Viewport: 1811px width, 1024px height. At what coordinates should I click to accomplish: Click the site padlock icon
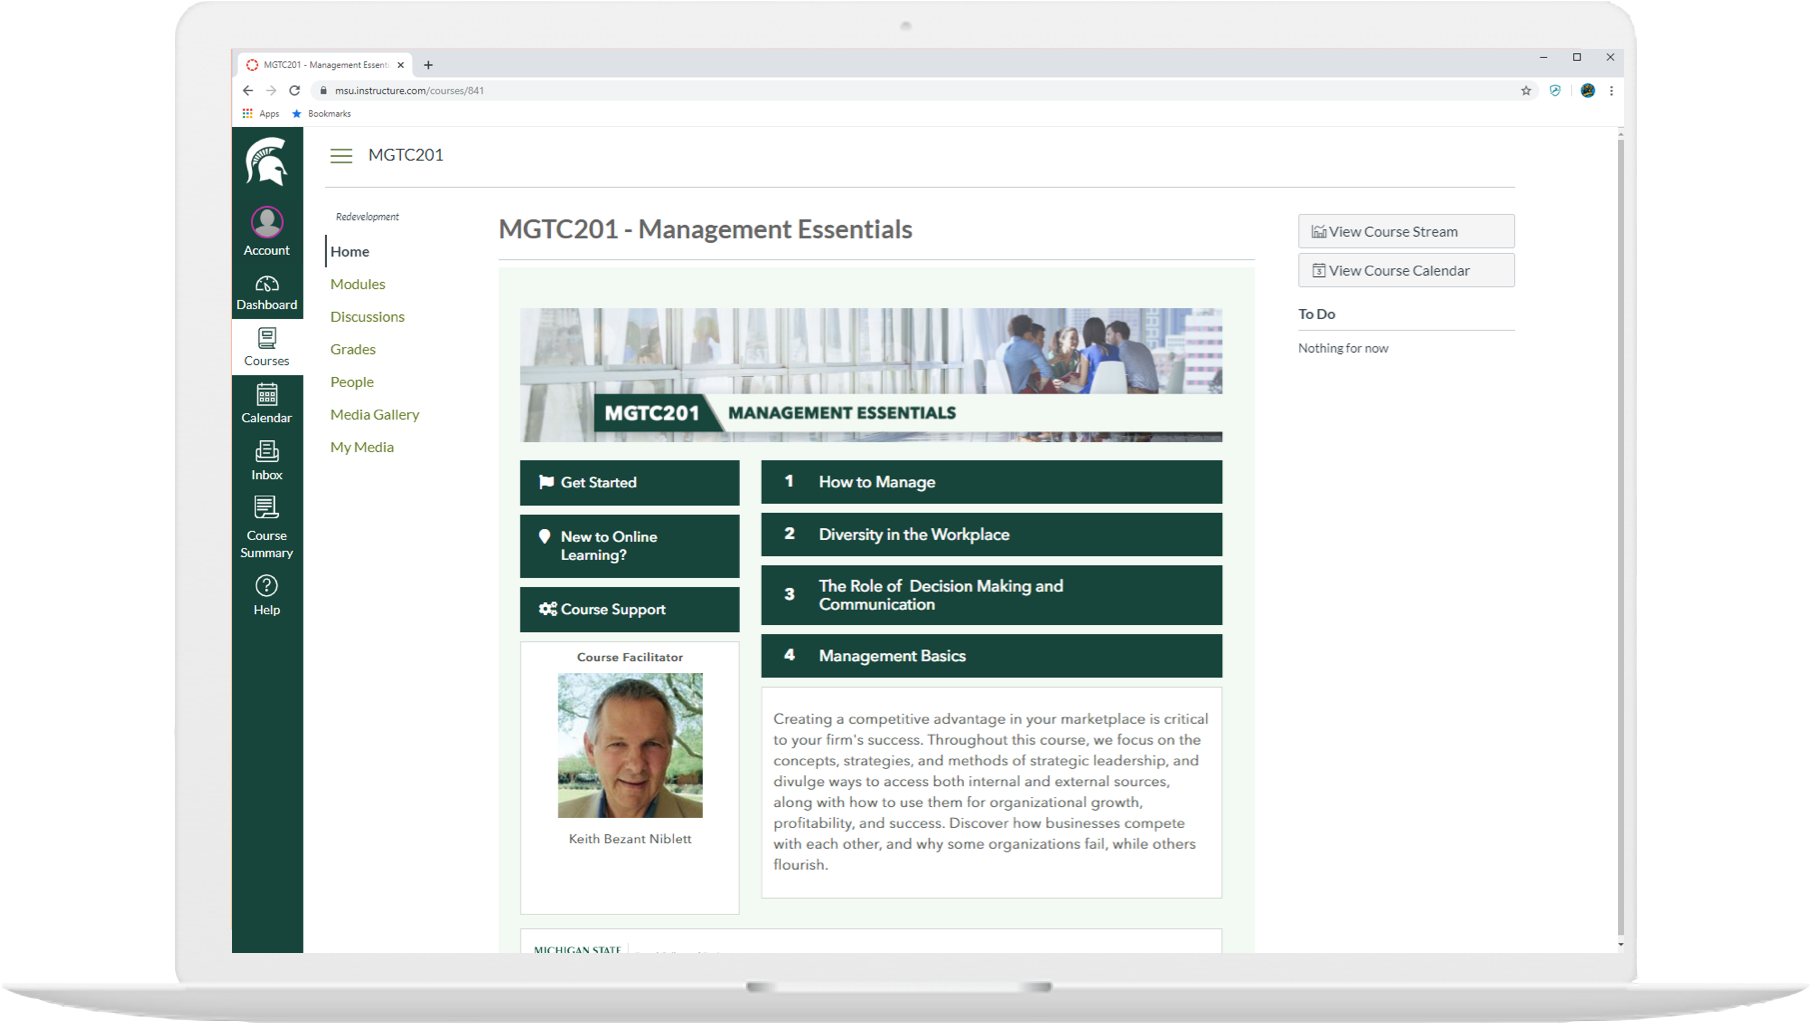[x=323, y=90]
